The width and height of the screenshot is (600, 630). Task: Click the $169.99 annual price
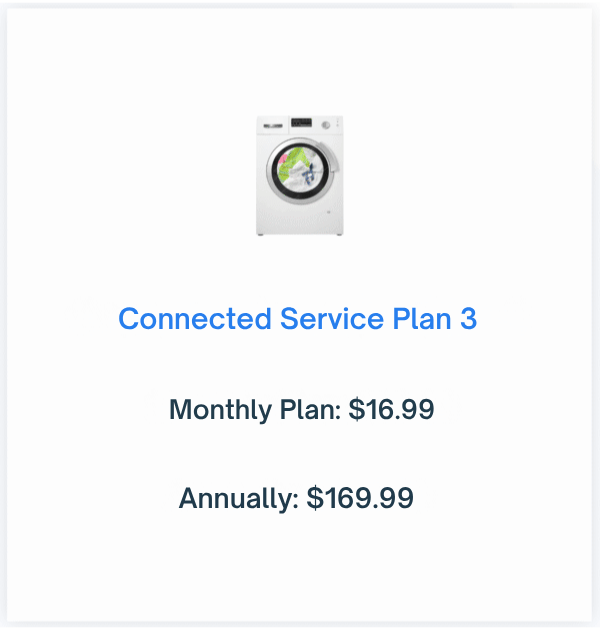click(360, 498)
